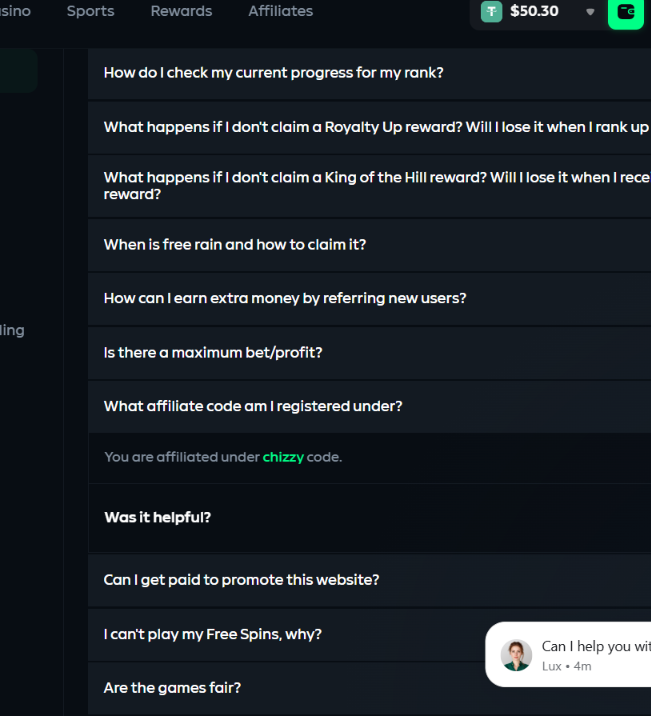Expand 'When is free rain' question
Image resolution: width=651 pixels, height=716 pixels.
click(x=369, y=245)
